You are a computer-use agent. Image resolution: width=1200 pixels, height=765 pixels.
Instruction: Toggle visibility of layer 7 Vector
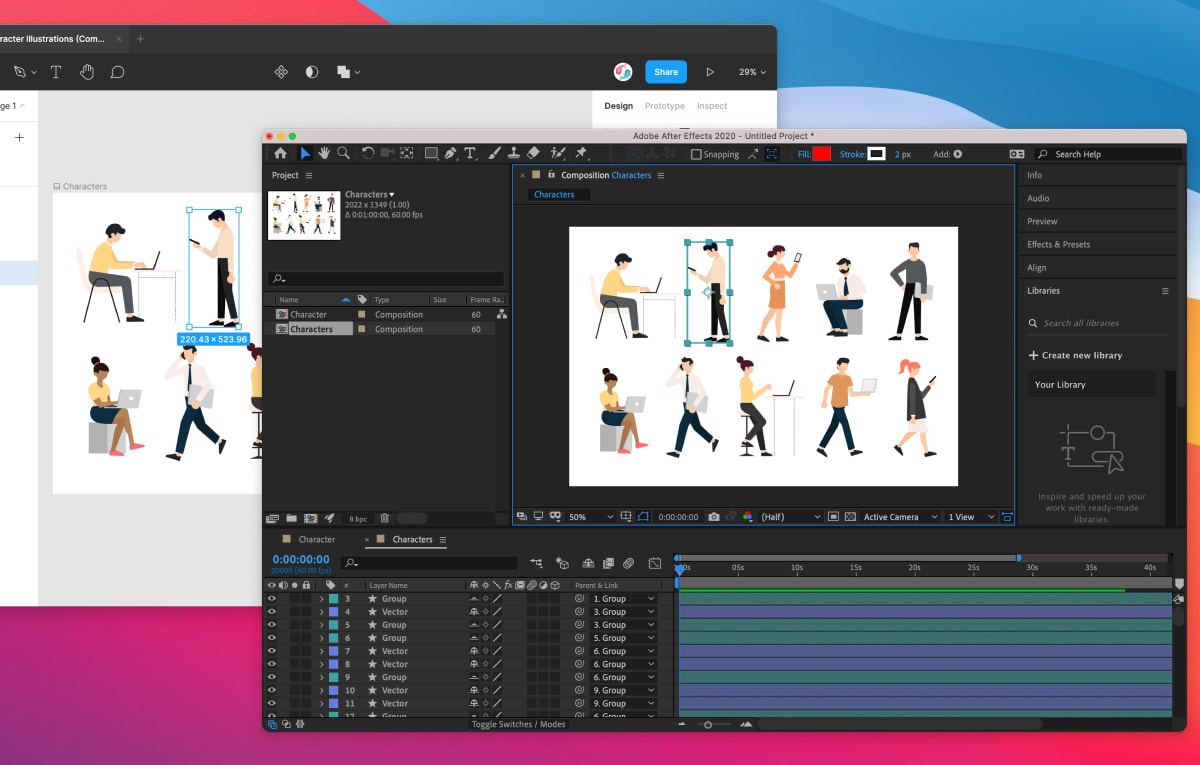[x=271, y=651]
